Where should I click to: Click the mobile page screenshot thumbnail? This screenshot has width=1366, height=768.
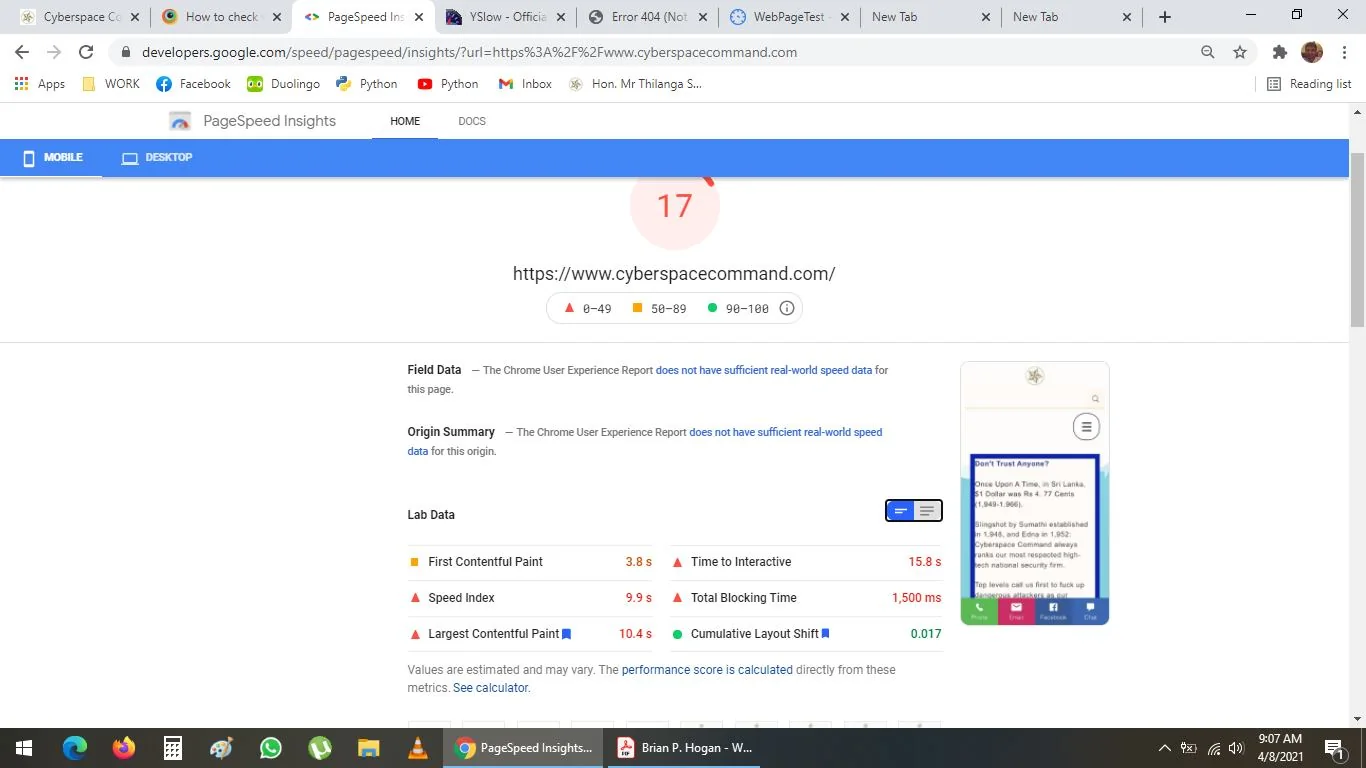(1035, 493)
